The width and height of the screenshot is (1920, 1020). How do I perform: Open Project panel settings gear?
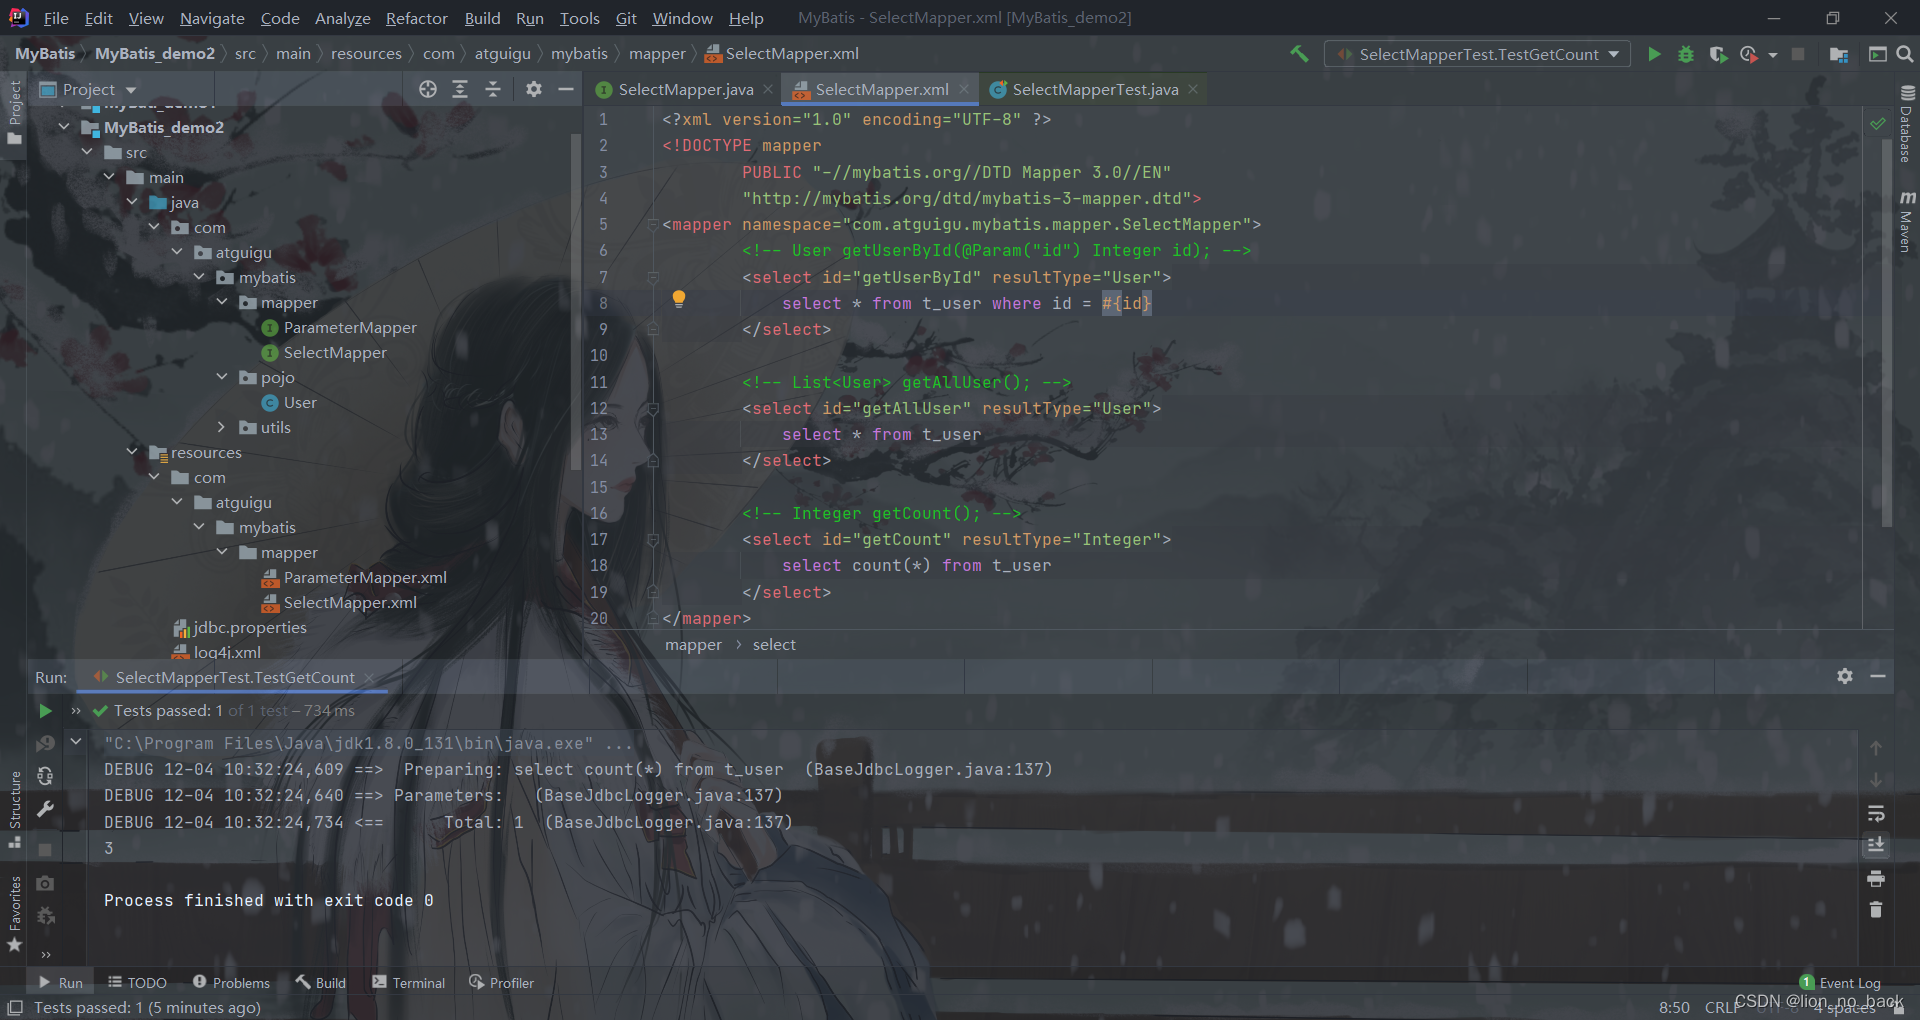click(534, 89)
